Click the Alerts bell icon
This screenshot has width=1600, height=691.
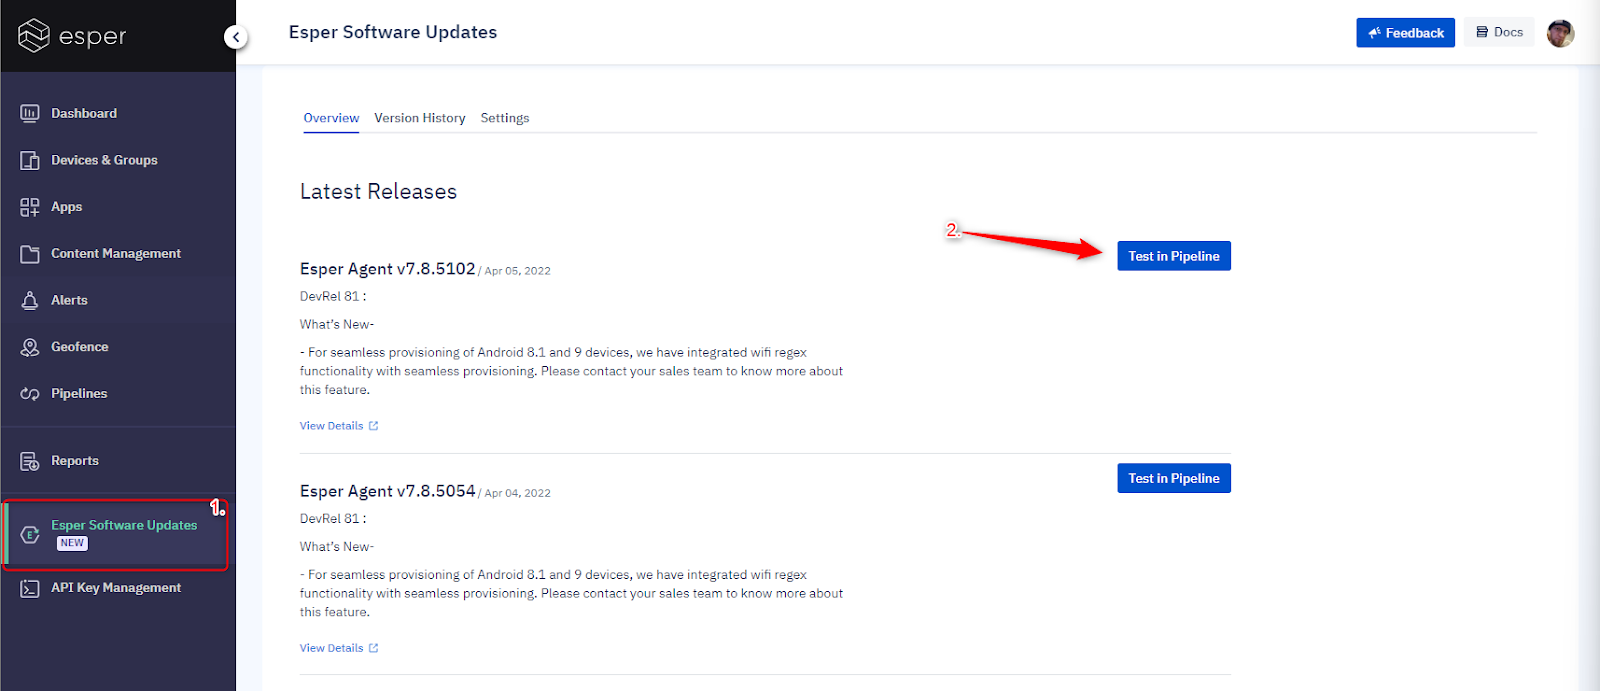tap(30, 300)
